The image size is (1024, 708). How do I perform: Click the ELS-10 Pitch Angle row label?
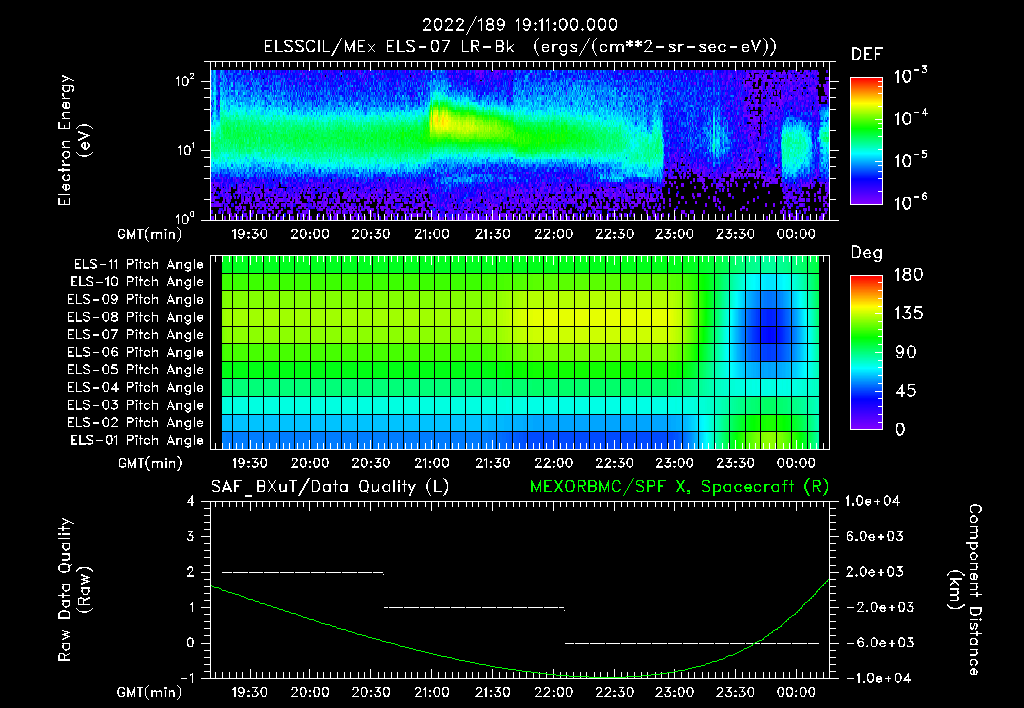click(x=137, y=282)
